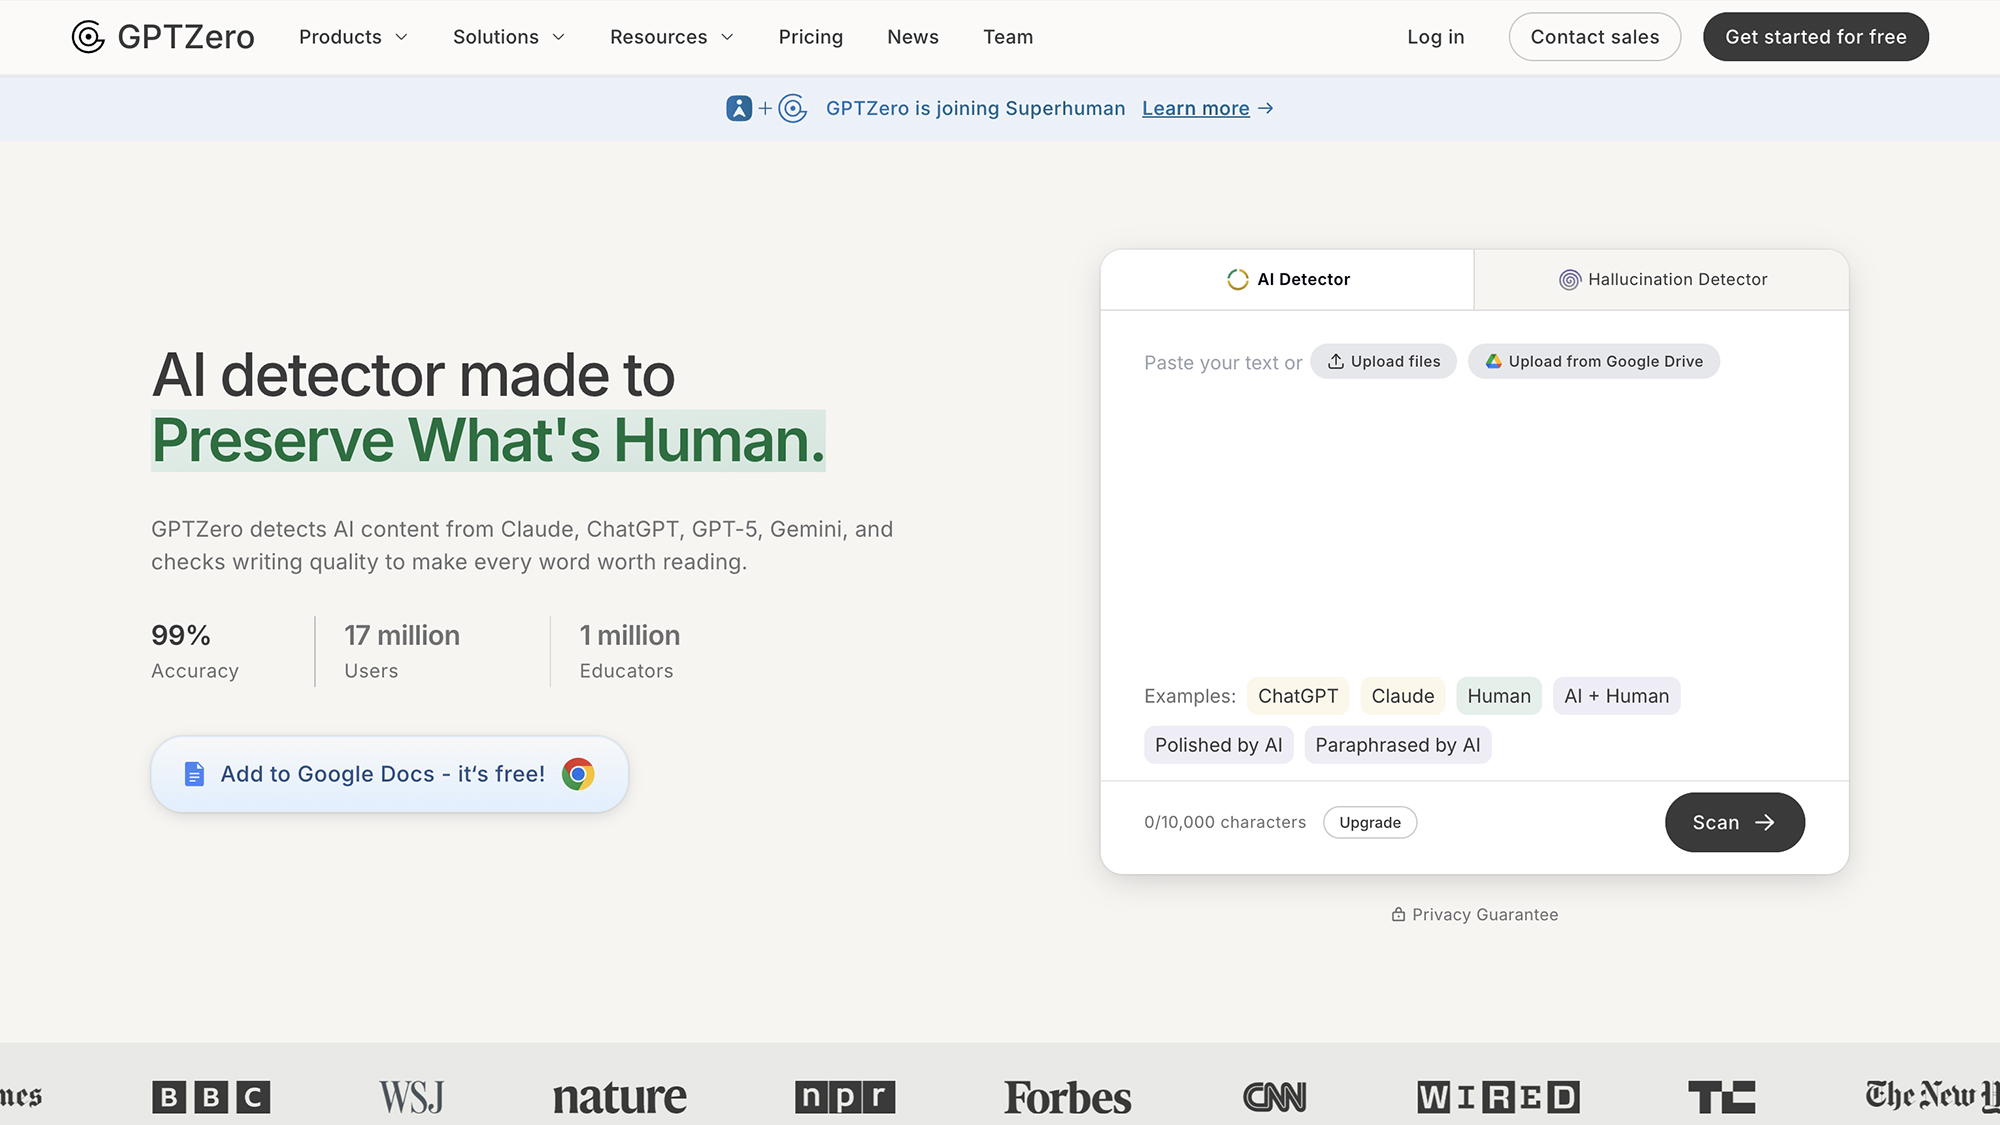The image size is (2000, 1125).
Task: Load the Polished by AI example
Action: coord(1219,745)
